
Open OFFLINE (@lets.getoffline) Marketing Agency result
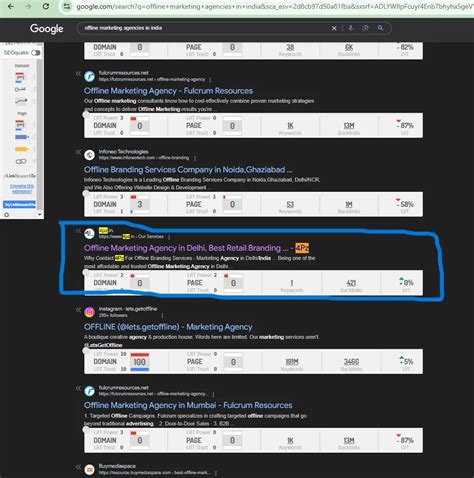pos(168,327)
